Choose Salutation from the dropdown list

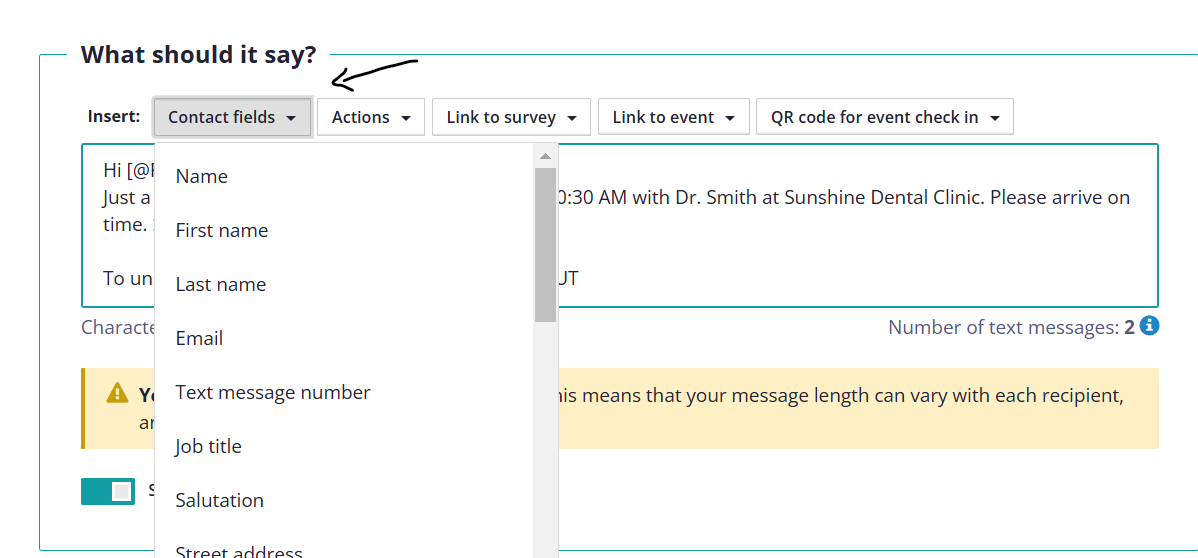pos(344,500)
